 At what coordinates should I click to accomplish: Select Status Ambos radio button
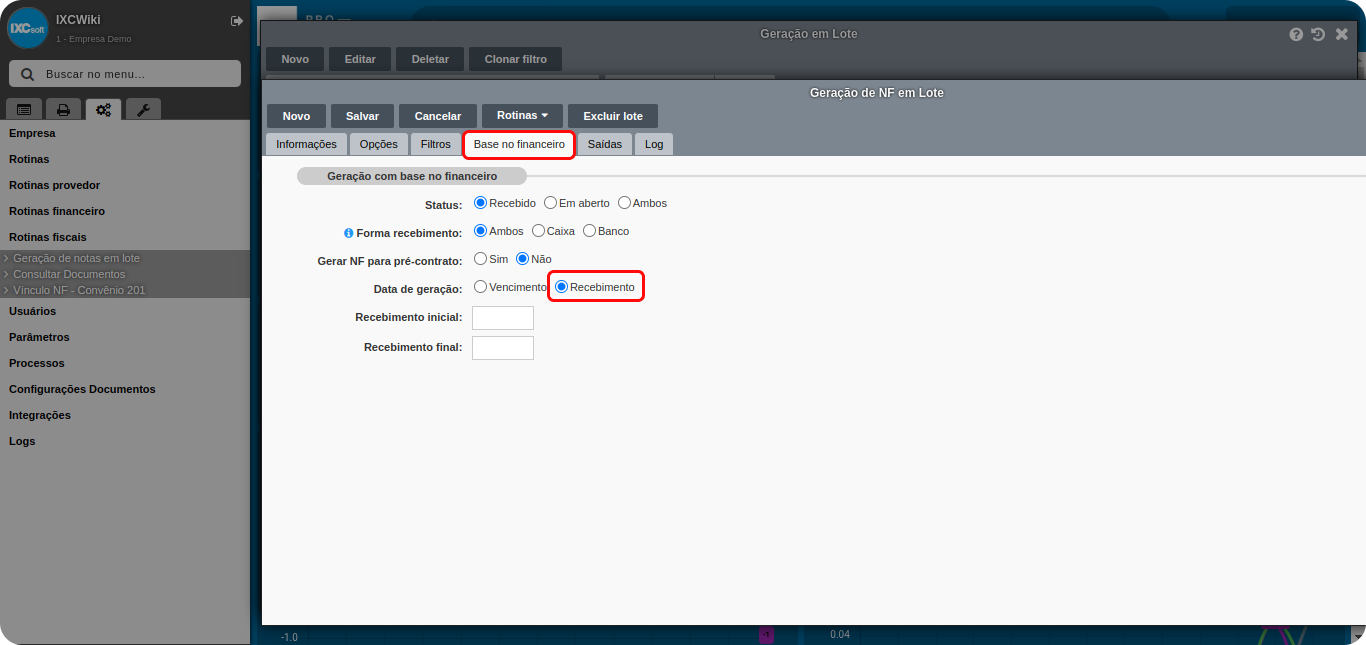pyautogui.click(x=624, y=203)
